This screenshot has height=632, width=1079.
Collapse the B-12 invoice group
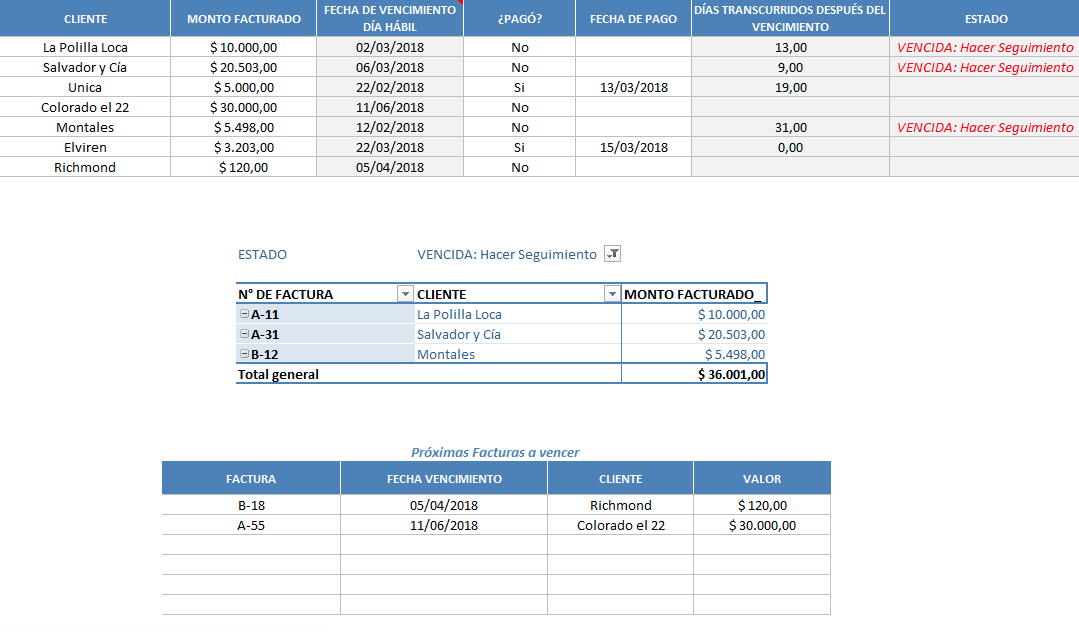[x=242, y=353]
